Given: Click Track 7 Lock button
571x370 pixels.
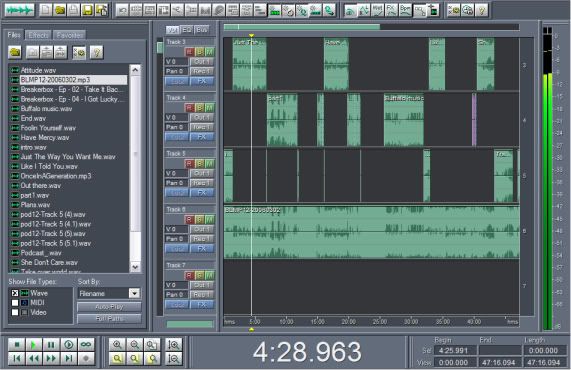Looking at the screenshot, I should [177, 304].
